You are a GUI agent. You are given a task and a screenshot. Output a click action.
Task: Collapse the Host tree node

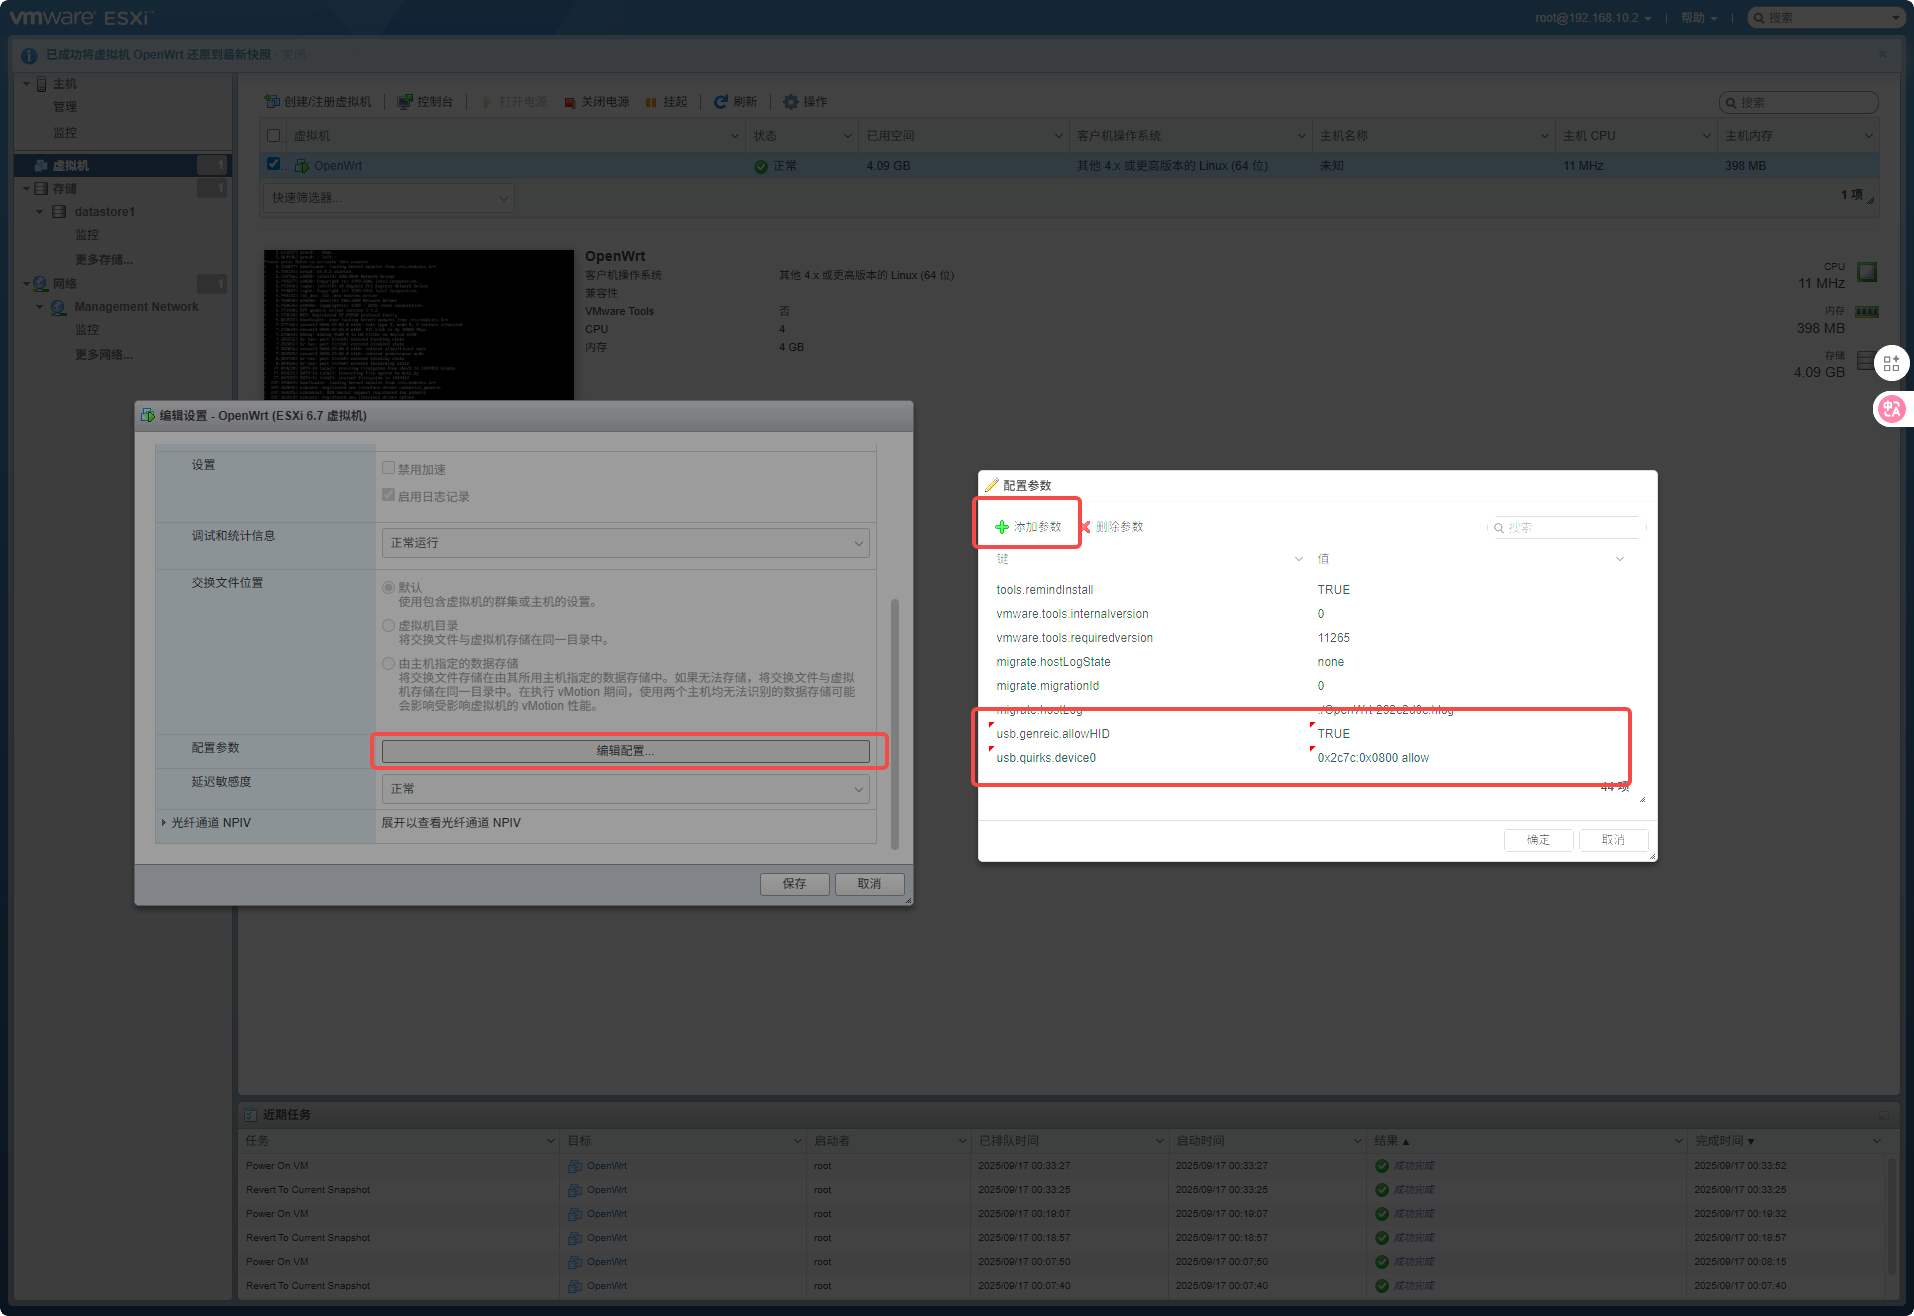[x=26, y=84]
